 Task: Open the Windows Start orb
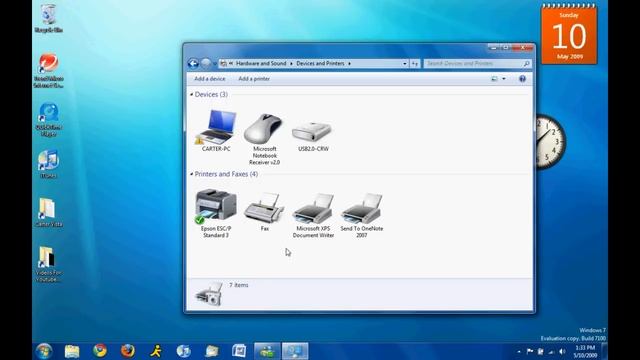pos(44,351)
